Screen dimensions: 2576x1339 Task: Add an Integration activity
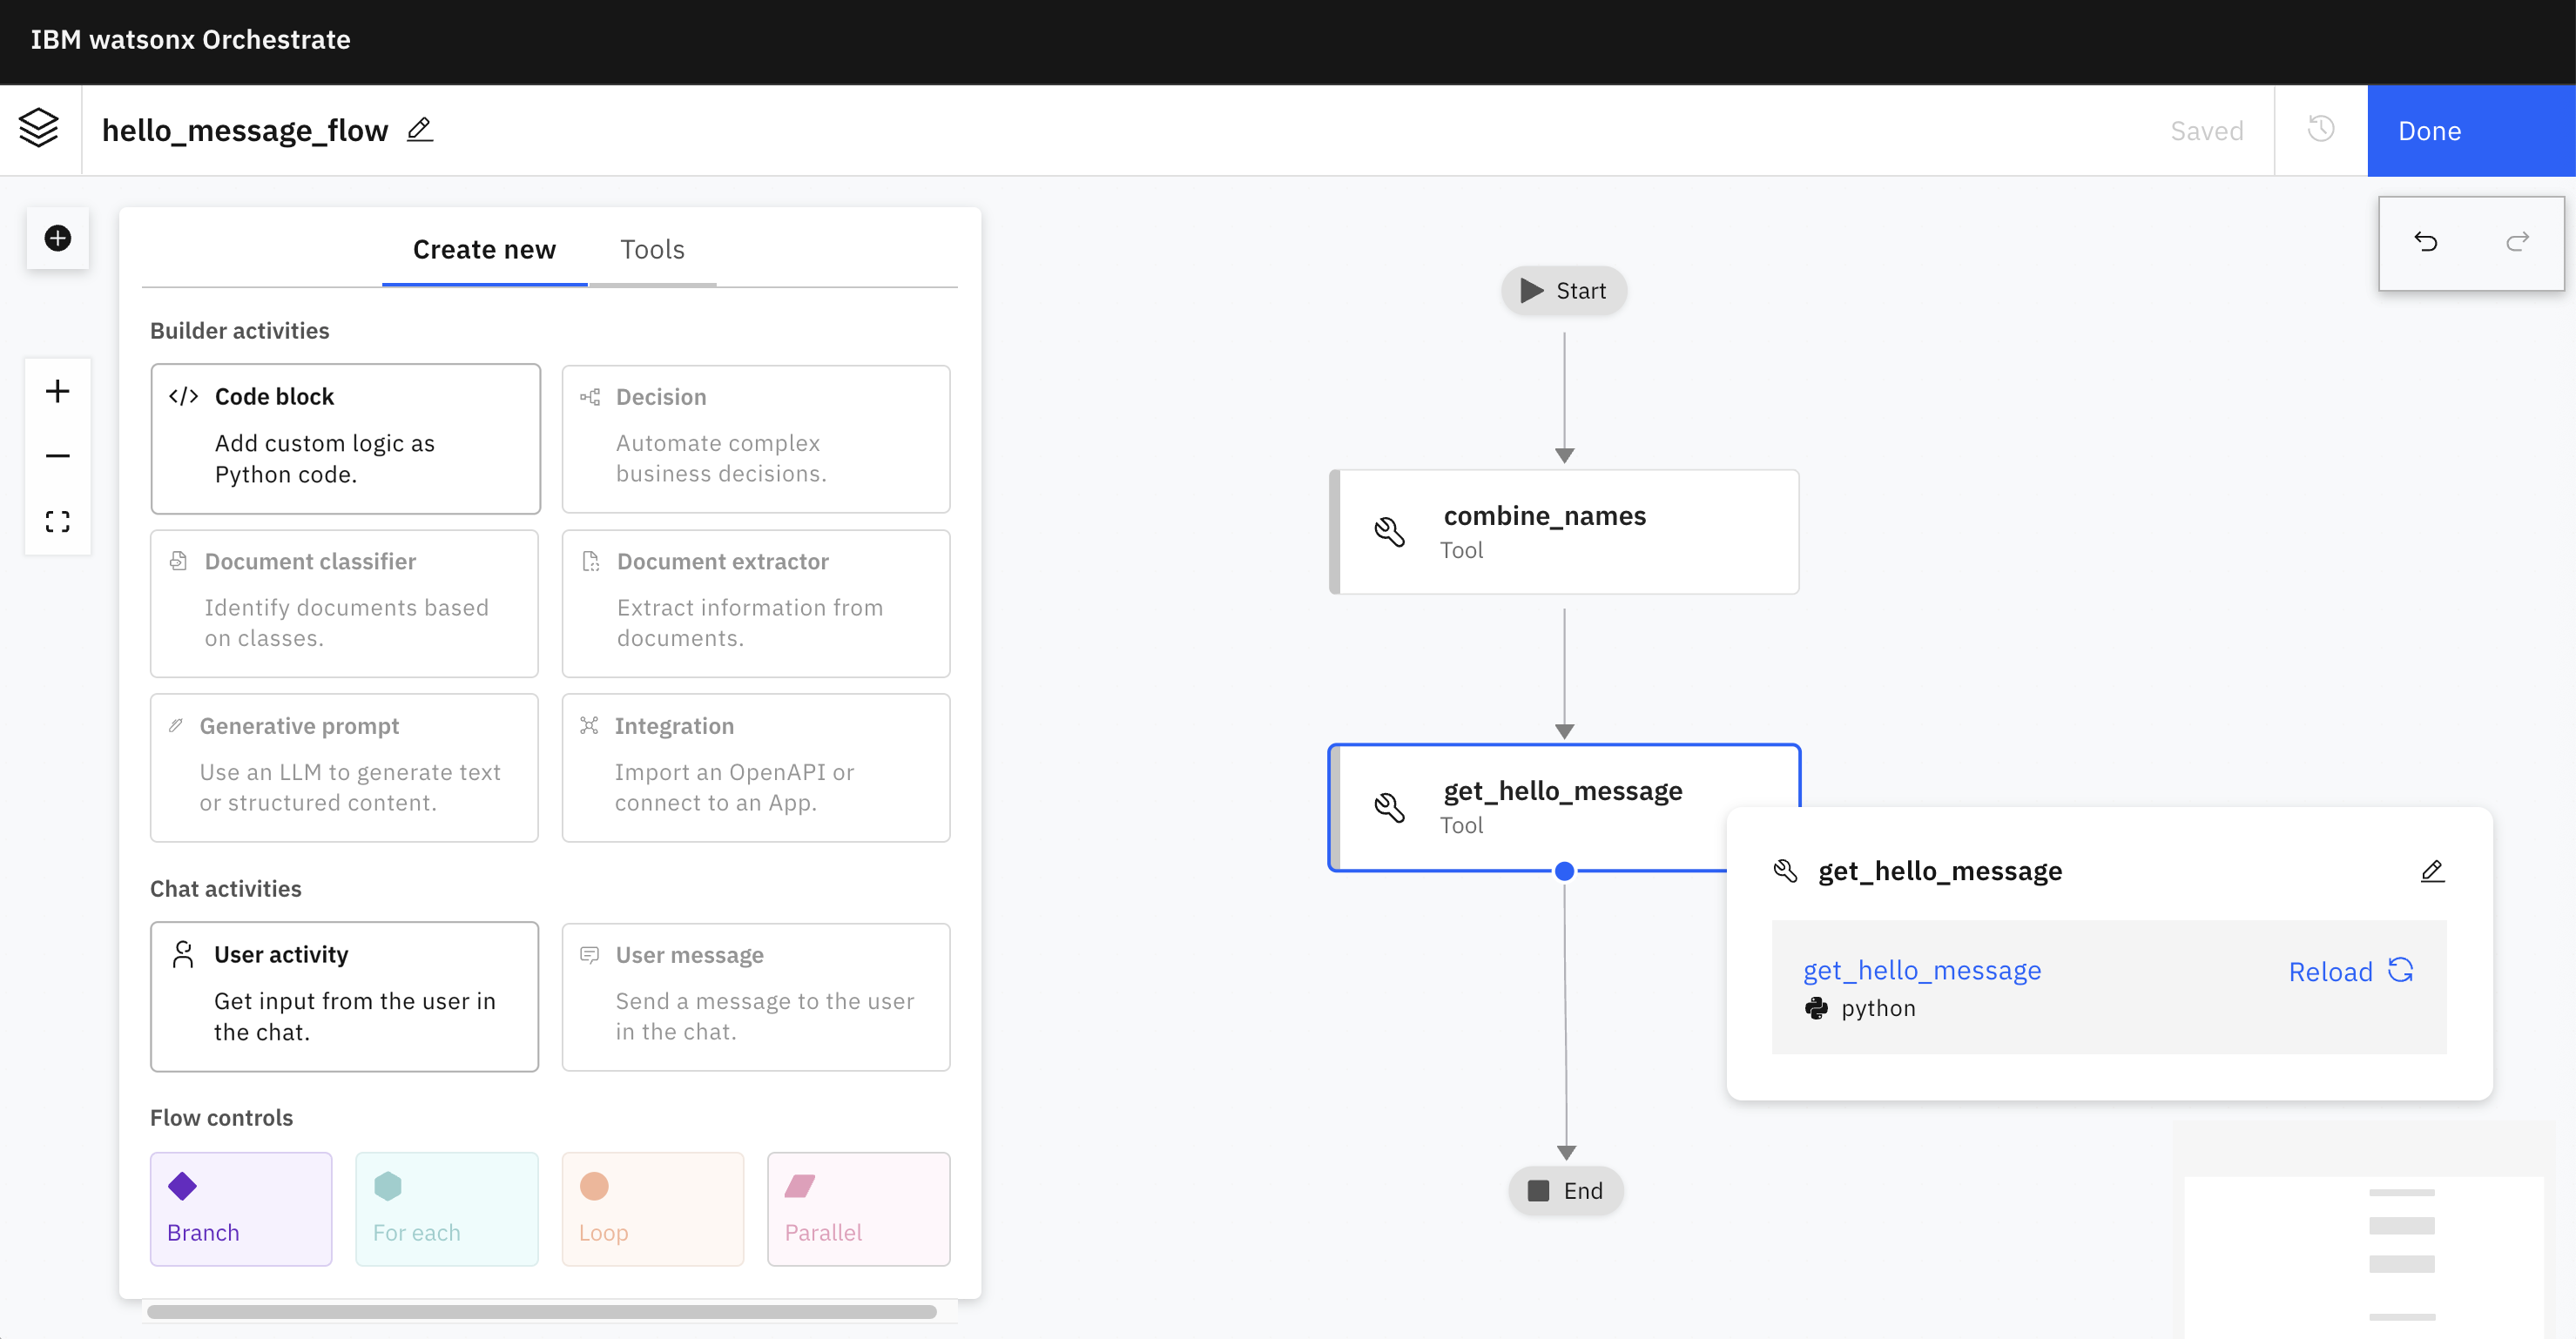pos(756,767)
